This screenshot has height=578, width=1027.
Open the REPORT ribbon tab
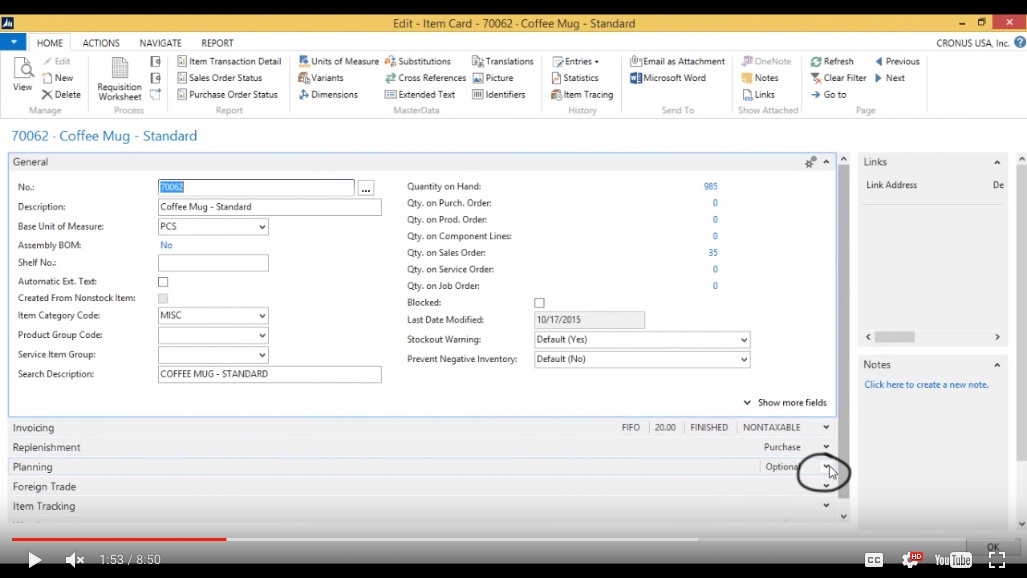tap(217, 42)
